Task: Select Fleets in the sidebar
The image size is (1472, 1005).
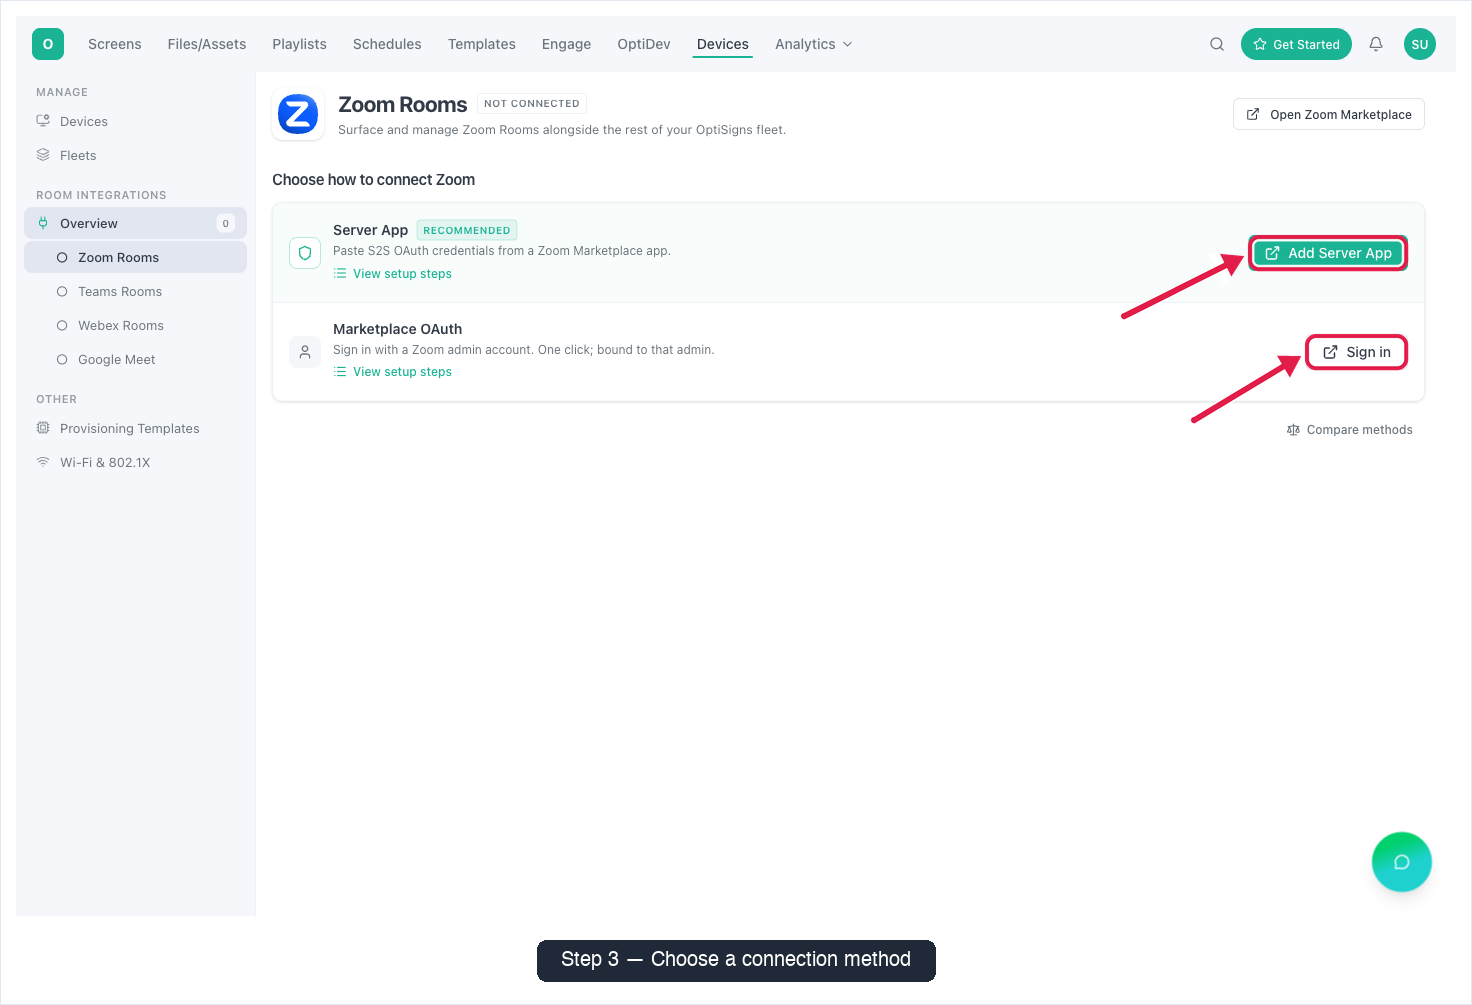Action: (135, 155)
